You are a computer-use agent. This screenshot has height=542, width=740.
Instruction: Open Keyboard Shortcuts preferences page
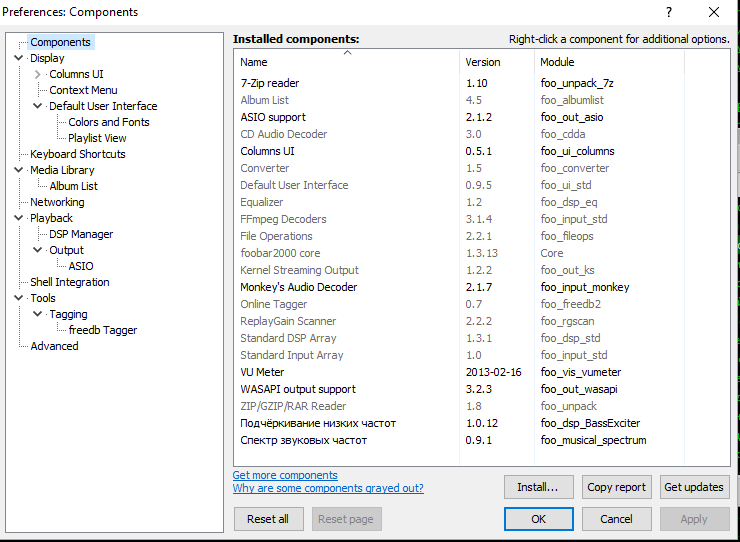pos(78,154)
